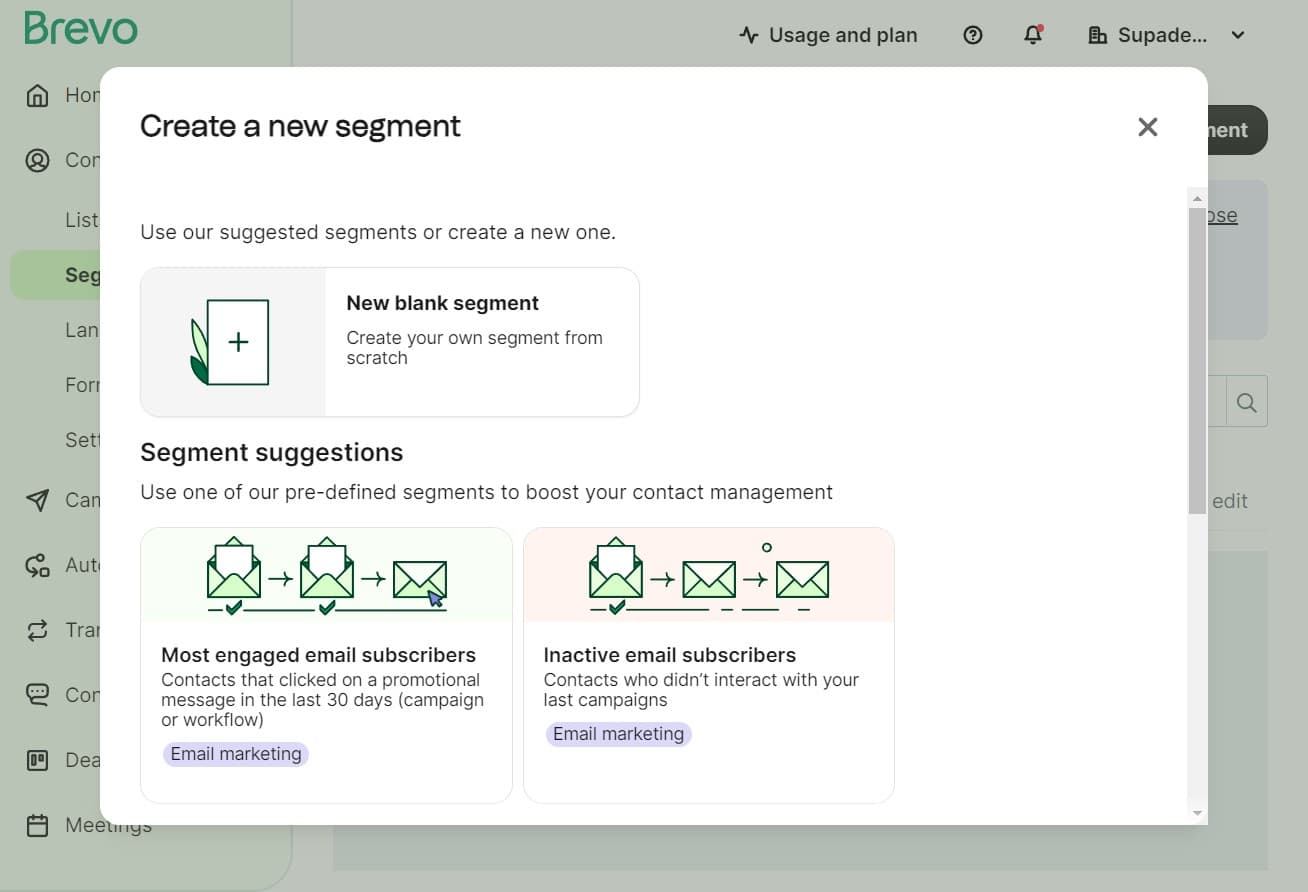Viewport: 1308px width, 892px height.
Task: Click the Home icon in sidebar
Action: [x=37, y=95]
